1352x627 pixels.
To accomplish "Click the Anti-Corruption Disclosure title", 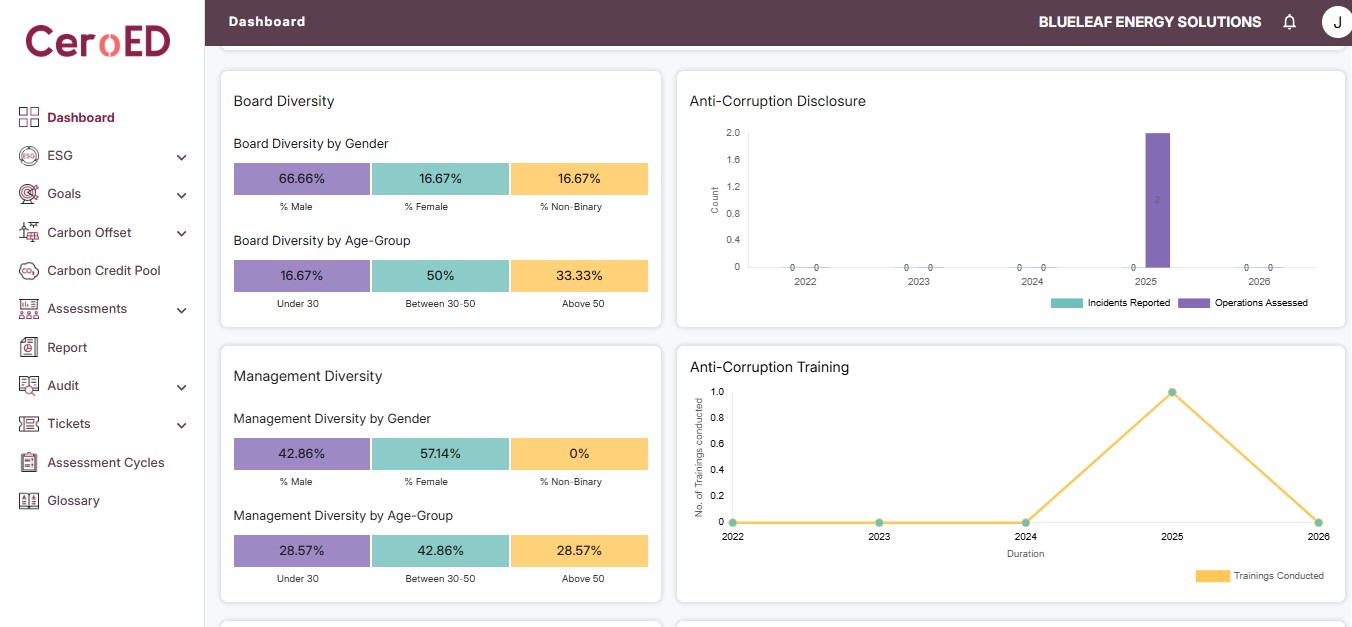I will pyautogui.click(x=778, y=101).
